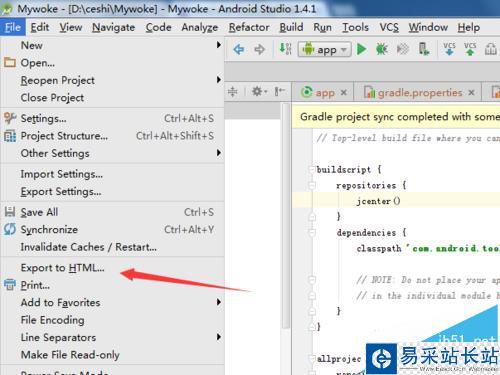This screenshot has height=375, width=500.
Task: Select Export to HTML... item
Action: pos(112,268)
